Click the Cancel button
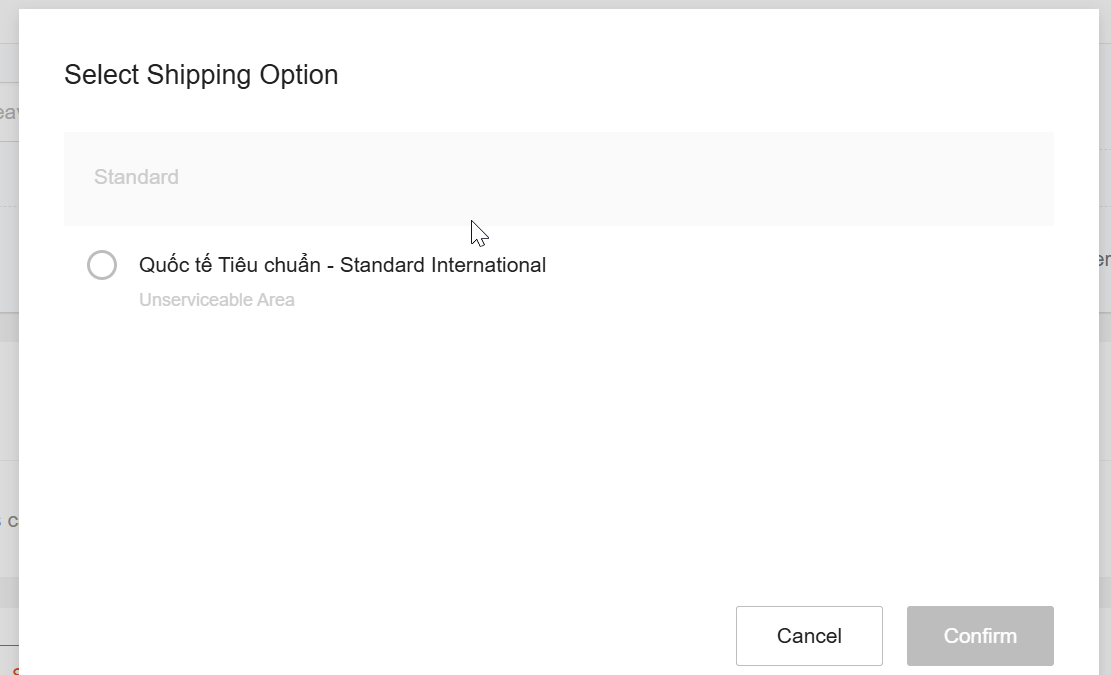 (x=809, y=636)
